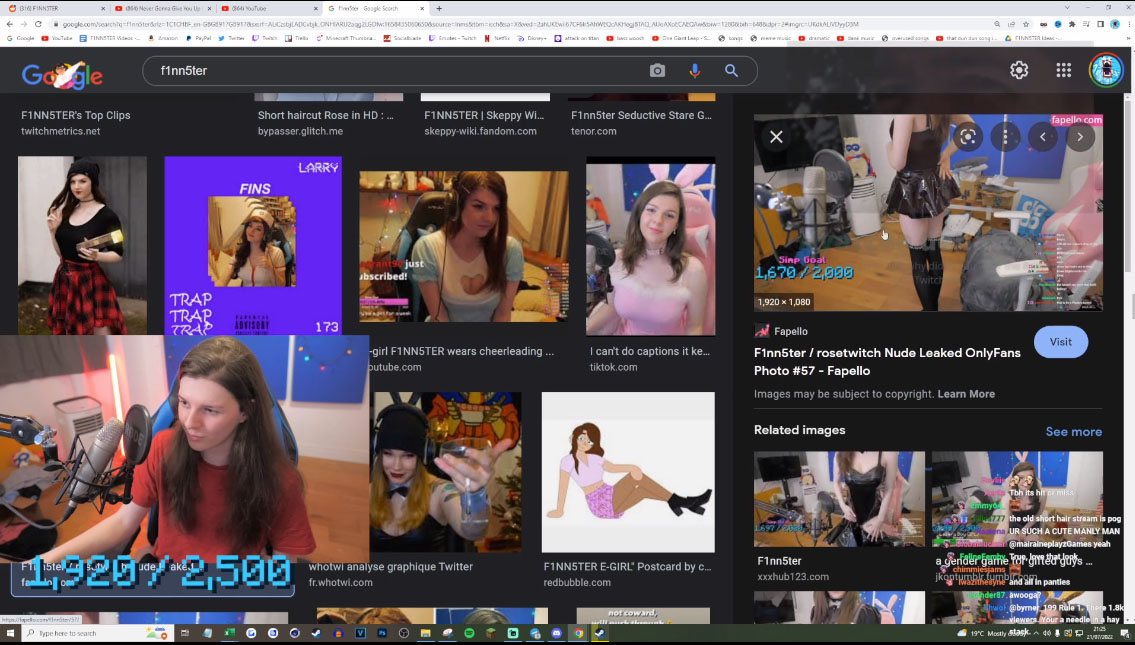Open the YouTube bookmark
The width and height of the screenshot is (1135, 645).
56,38
